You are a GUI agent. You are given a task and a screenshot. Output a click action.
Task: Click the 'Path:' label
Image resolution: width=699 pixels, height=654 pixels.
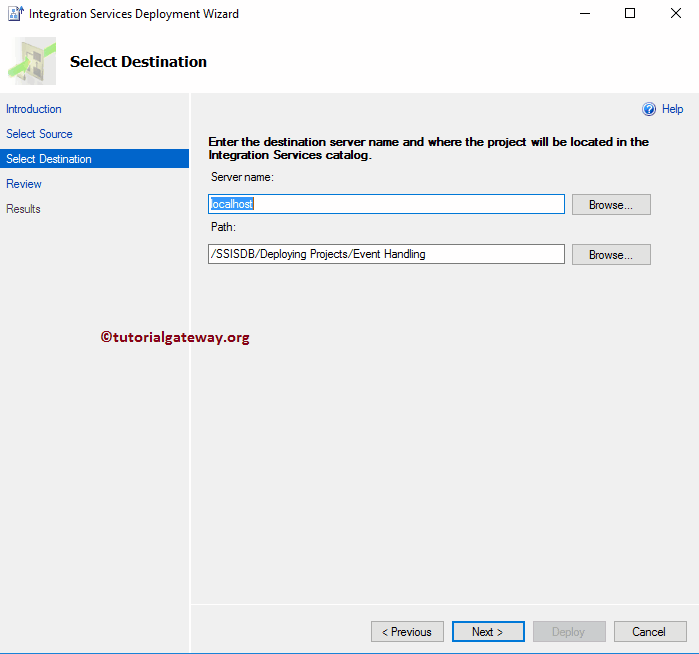(x=223, y=227)
